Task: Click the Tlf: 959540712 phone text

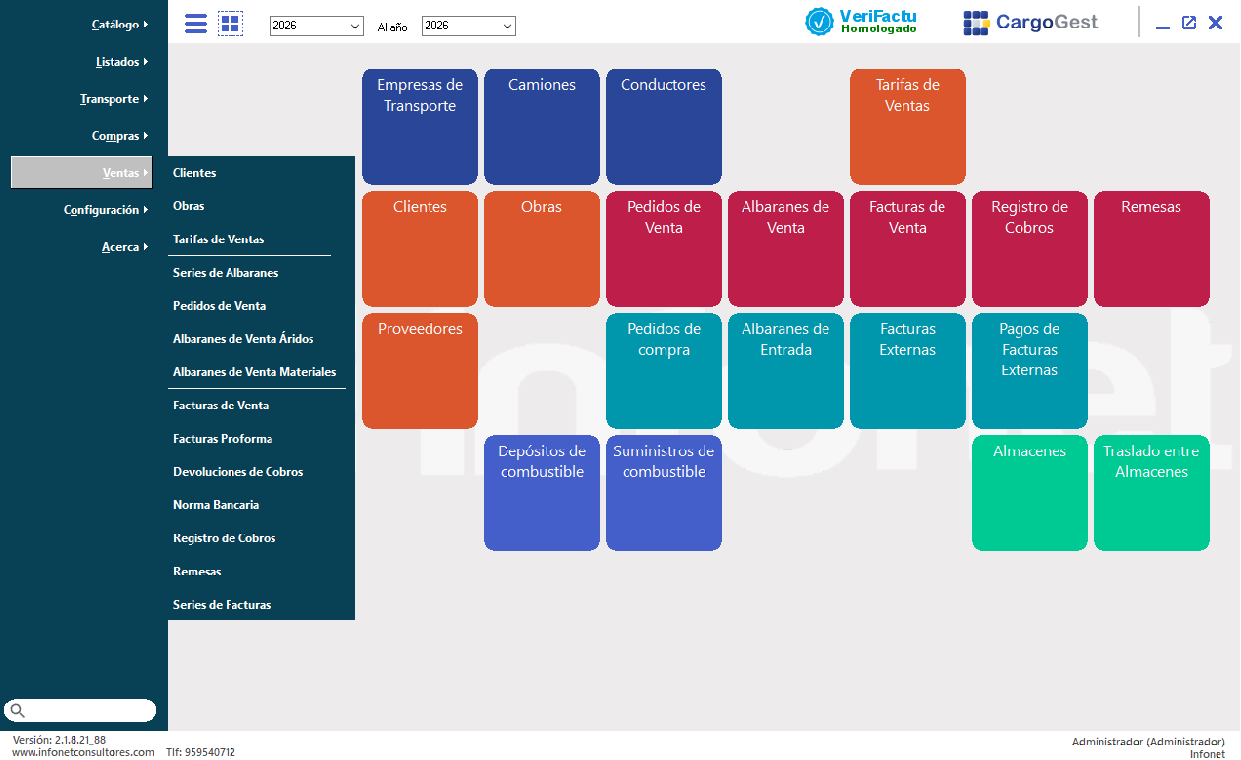Action: (200, 752)
